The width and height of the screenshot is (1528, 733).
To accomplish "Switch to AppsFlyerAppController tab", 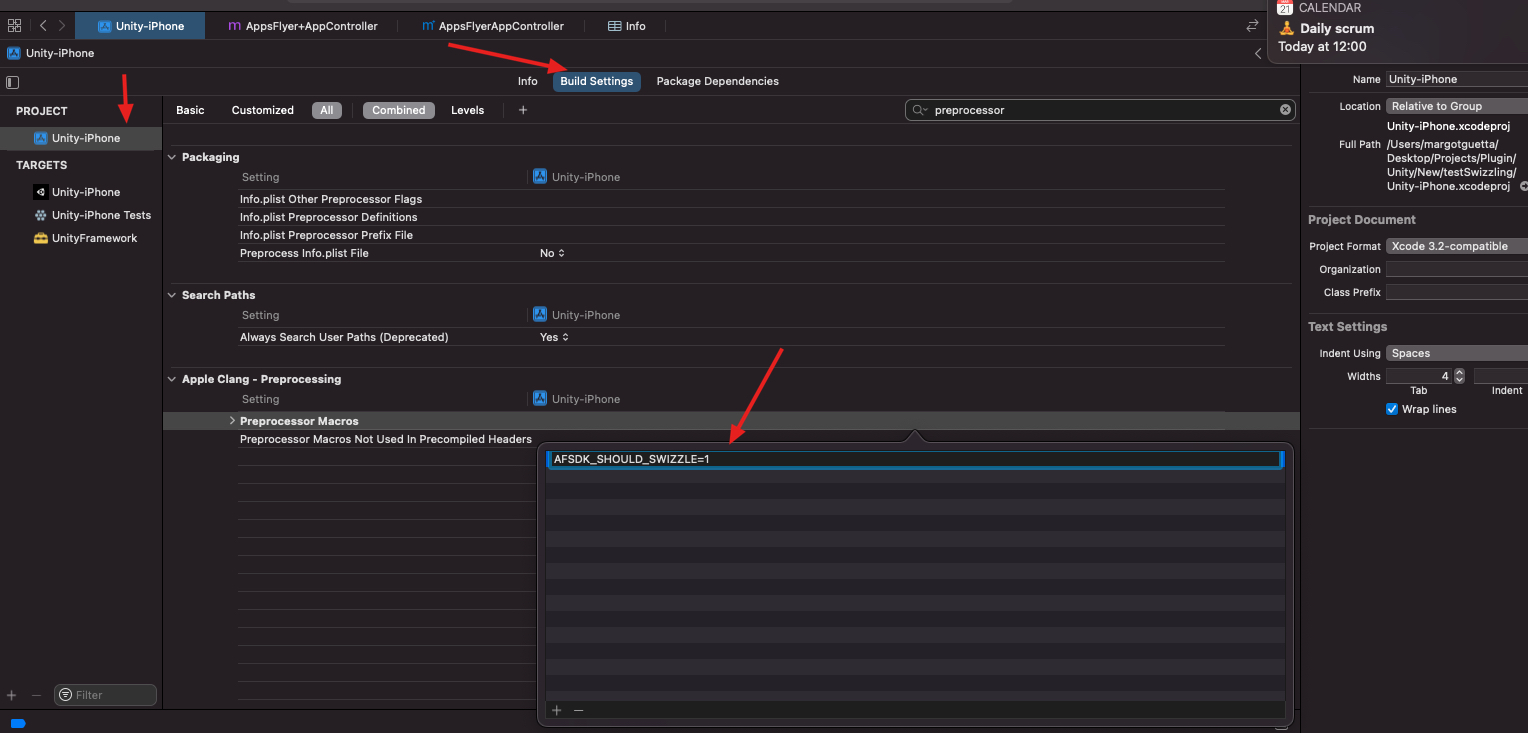I will point(493,26).
